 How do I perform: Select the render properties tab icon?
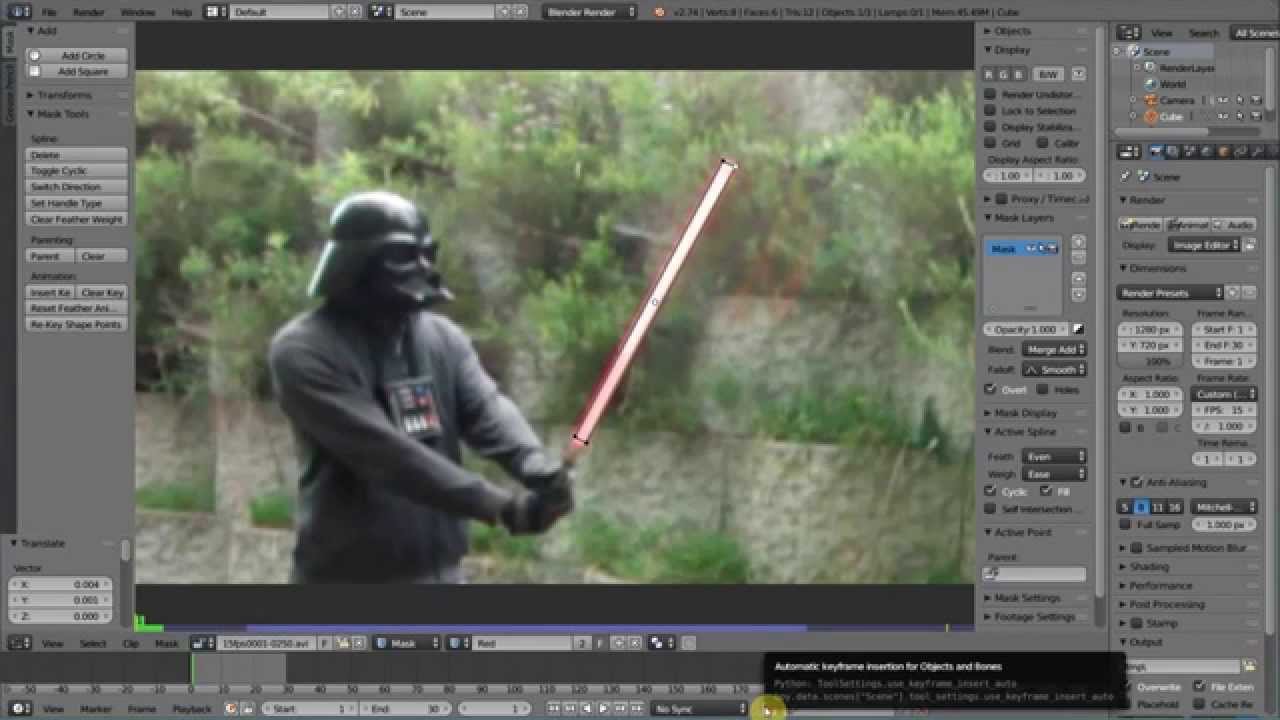1156,152
